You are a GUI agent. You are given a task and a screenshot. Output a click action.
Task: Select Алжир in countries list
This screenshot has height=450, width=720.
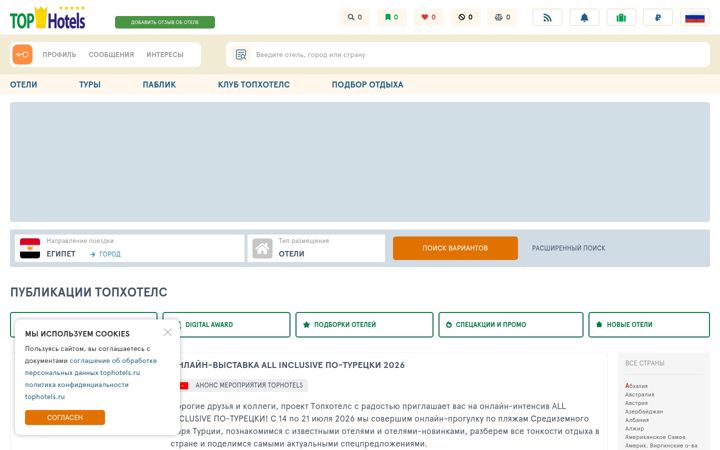(635, 428)
